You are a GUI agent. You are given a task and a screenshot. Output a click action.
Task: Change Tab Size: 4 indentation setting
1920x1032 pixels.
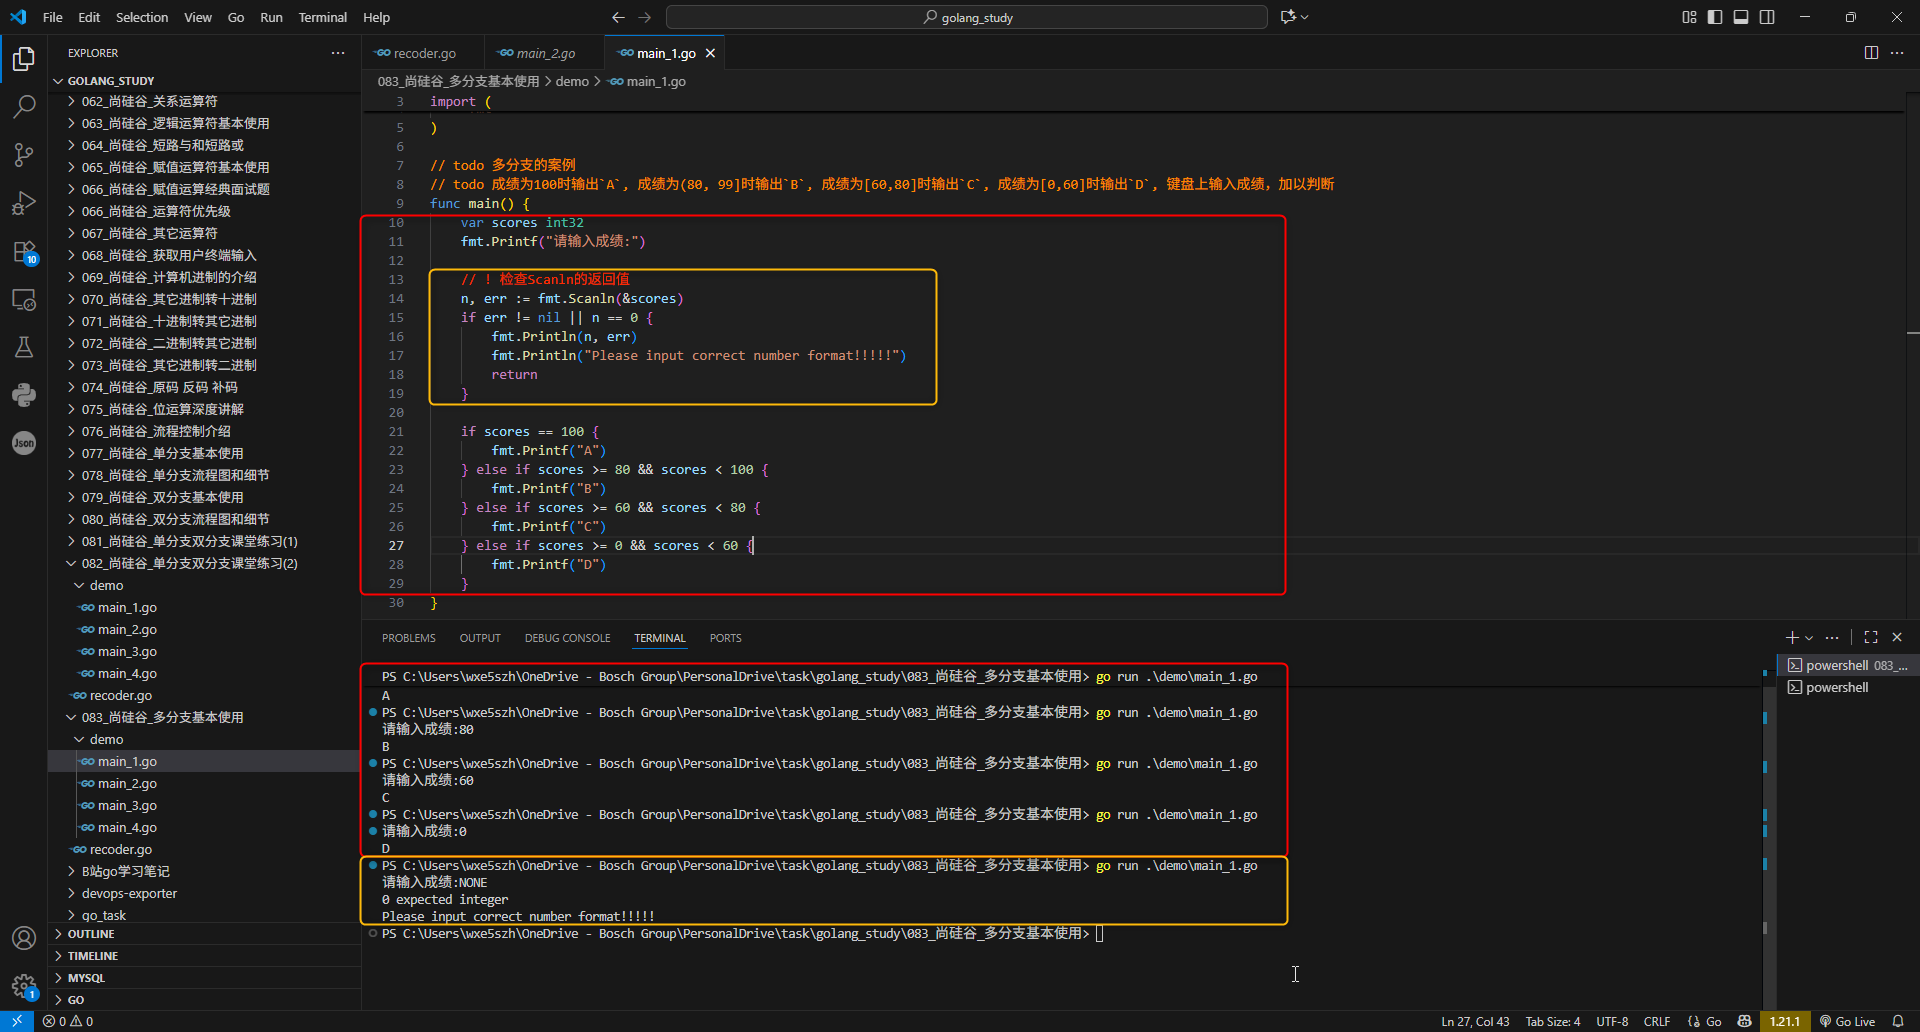pos(1553,1021)
